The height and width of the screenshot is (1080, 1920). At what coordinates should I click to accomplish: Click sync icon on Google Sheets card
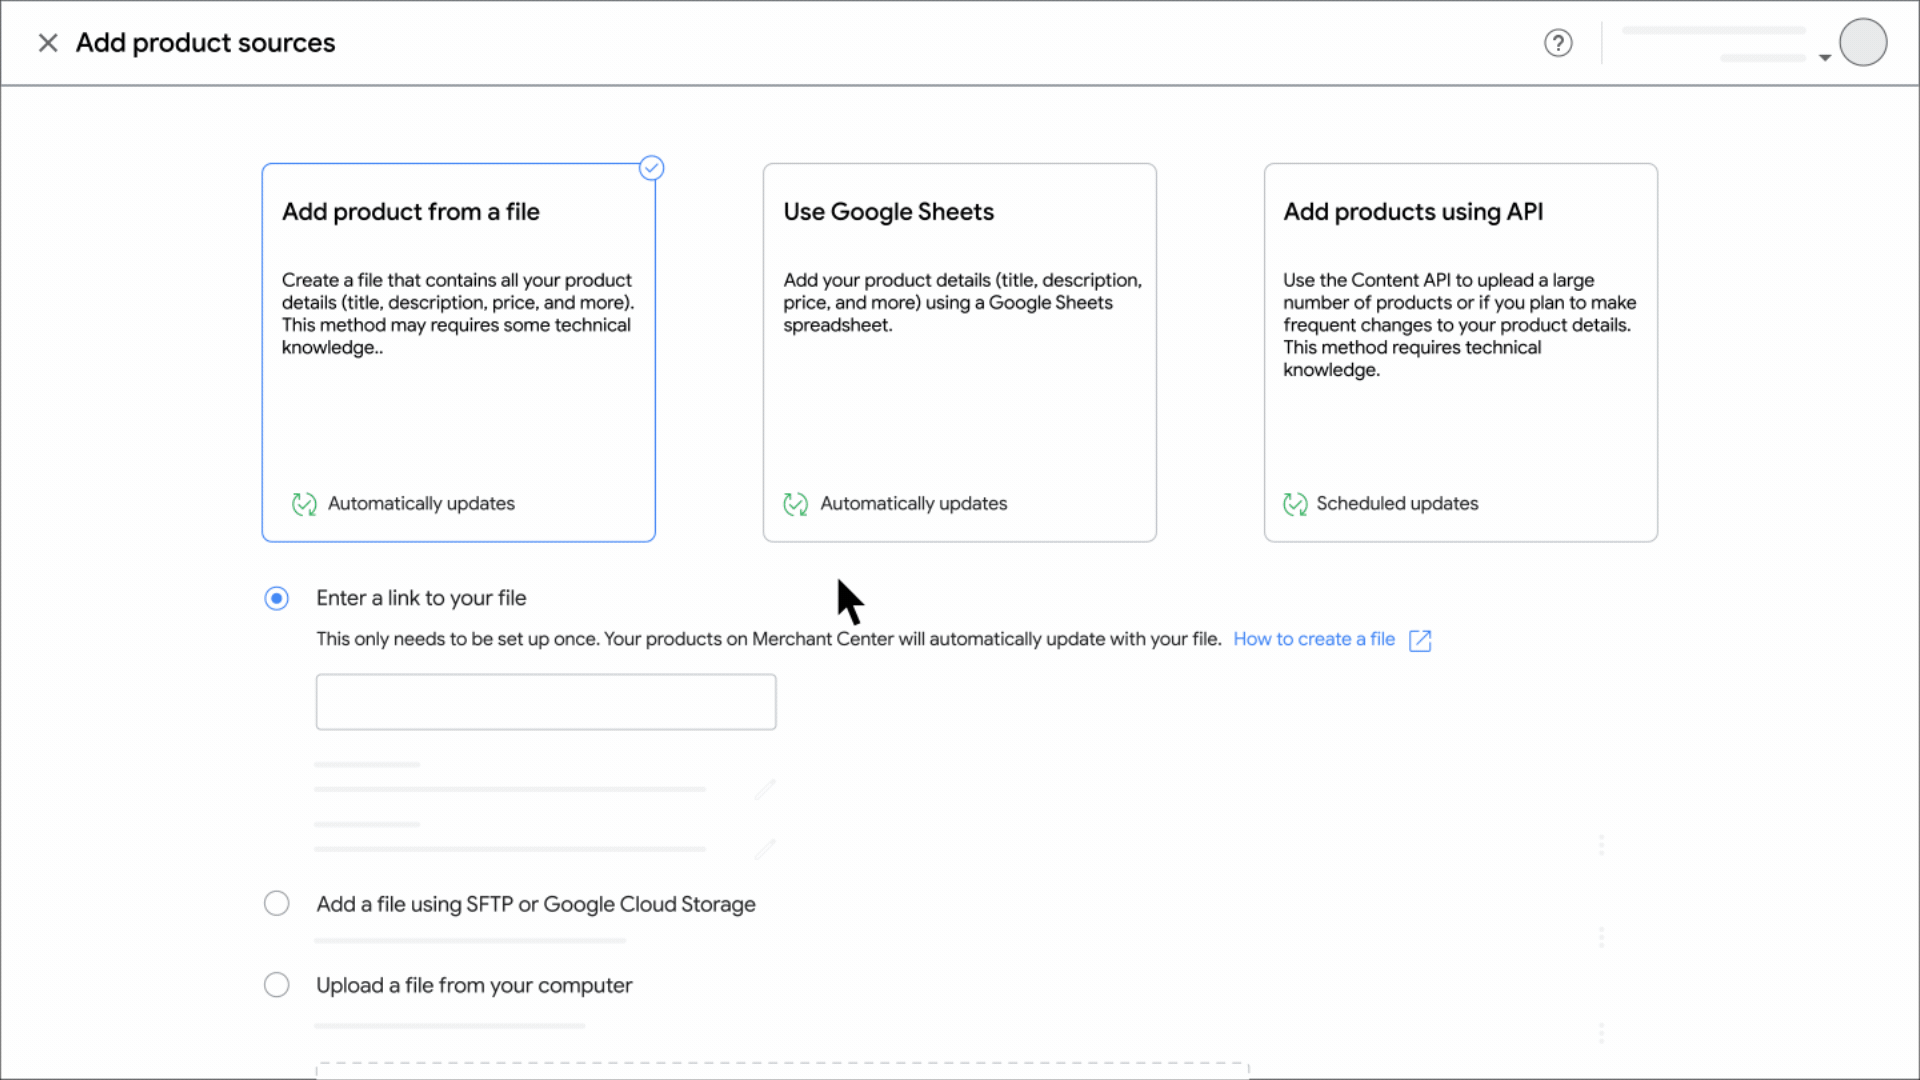(x=796, y=504)
